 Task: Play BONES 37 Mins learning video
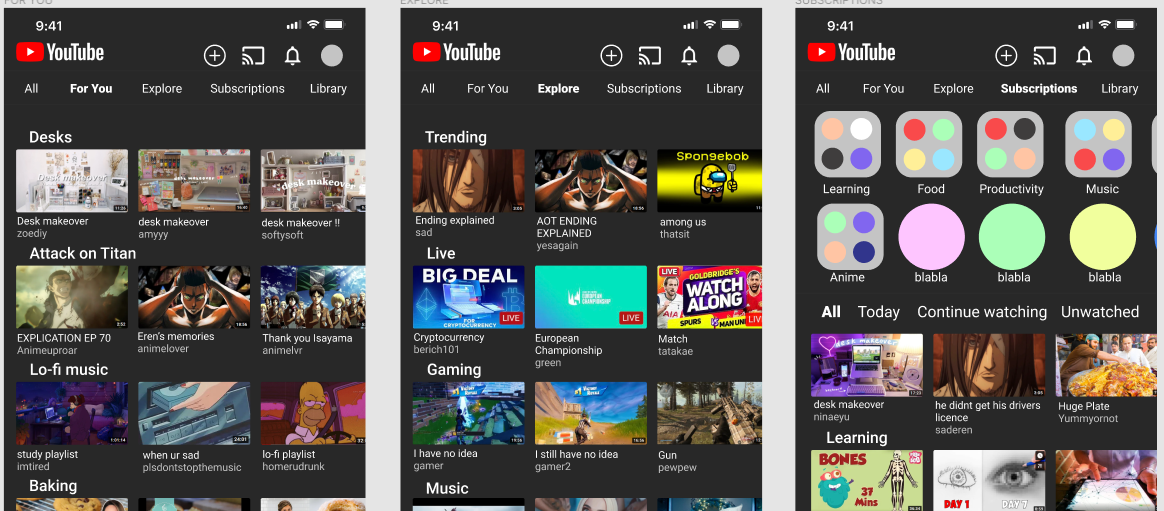(867, 480)
